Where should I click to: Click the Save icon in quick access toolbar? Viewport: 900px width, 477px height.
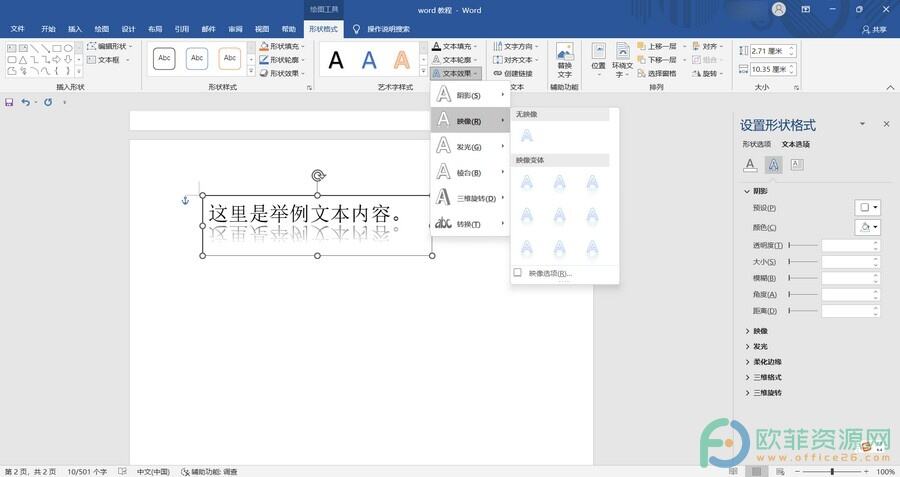(9, 102)
